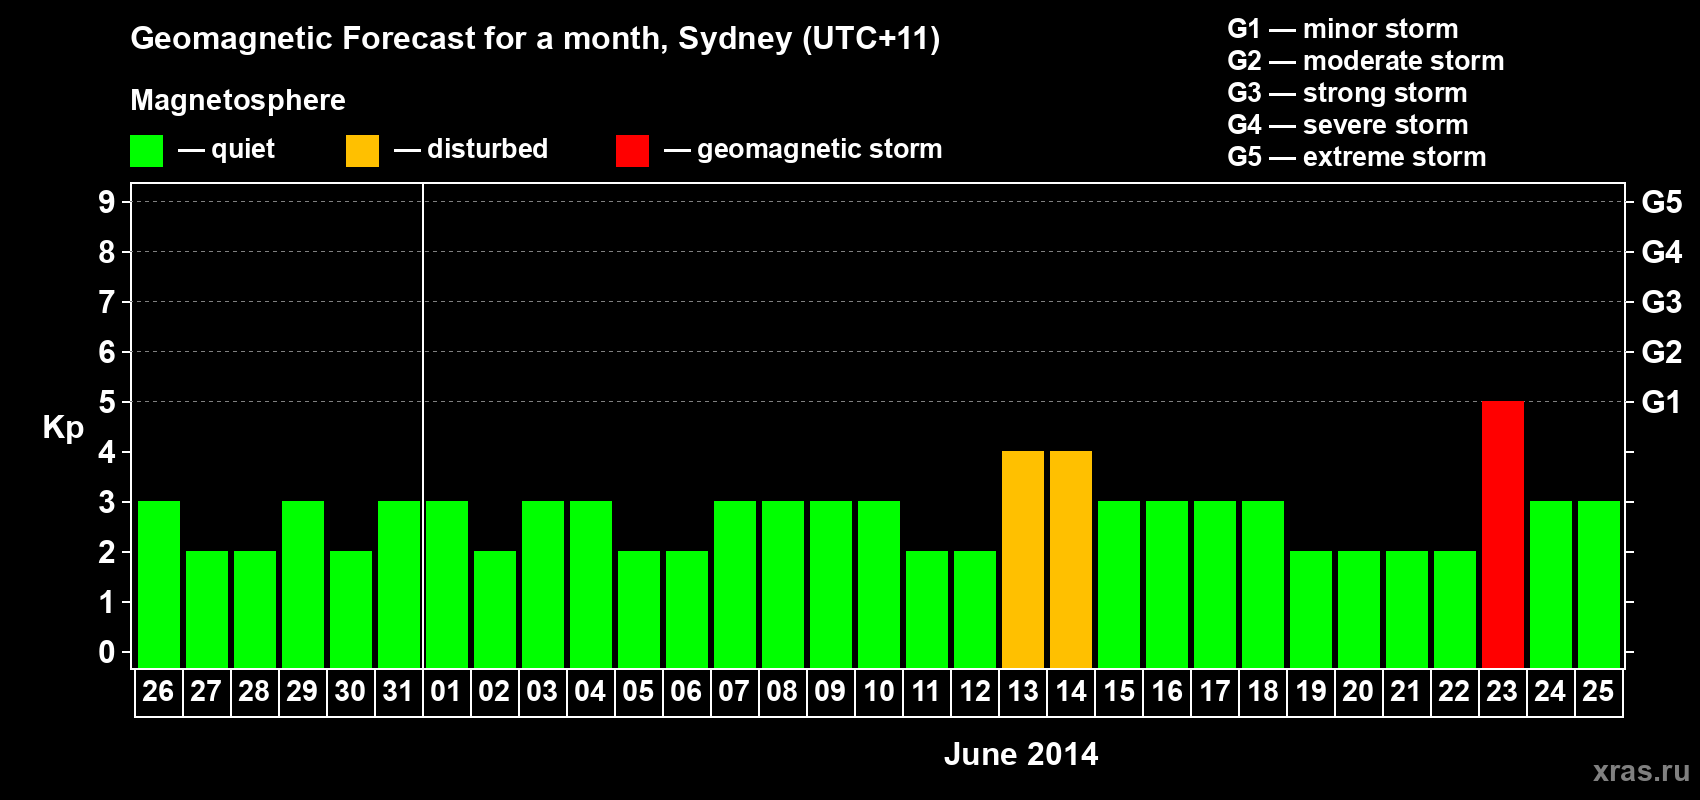The height and width of the screenshot is (800, 1700).
Task: Click date label 18 on the axis
Action: [x=1263, y=691]
